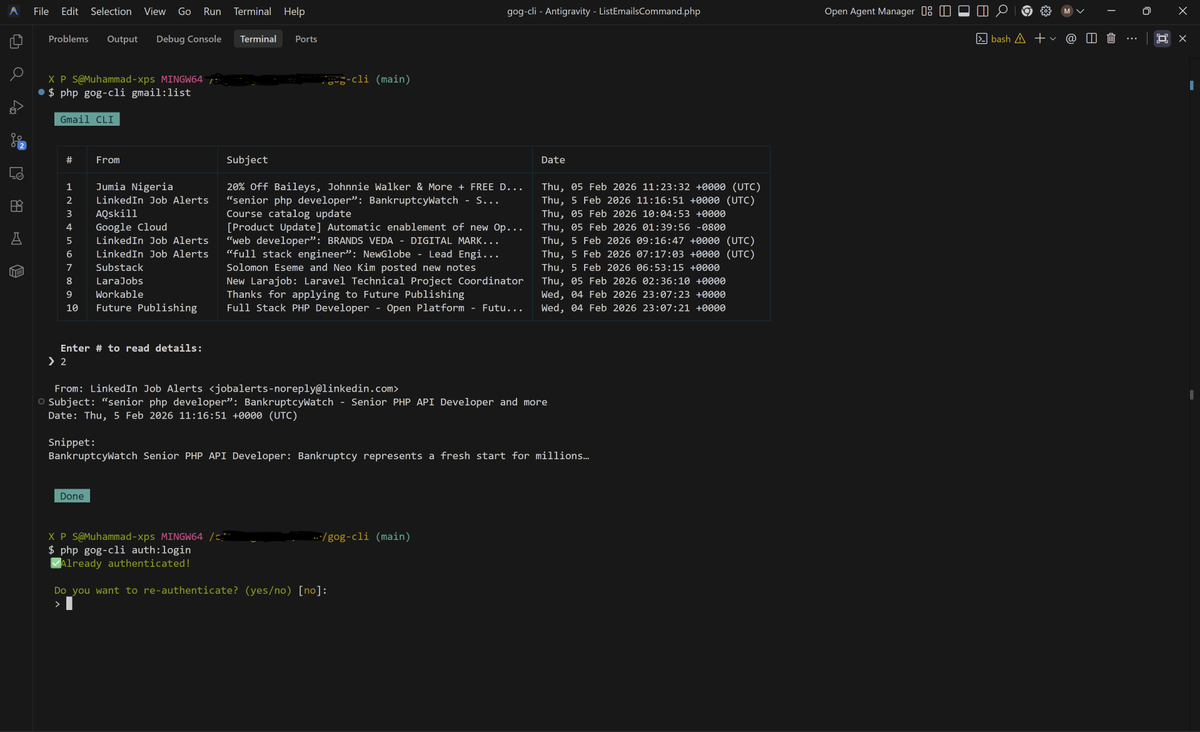Open the Explorer view in the activity bar

point(16,41)
